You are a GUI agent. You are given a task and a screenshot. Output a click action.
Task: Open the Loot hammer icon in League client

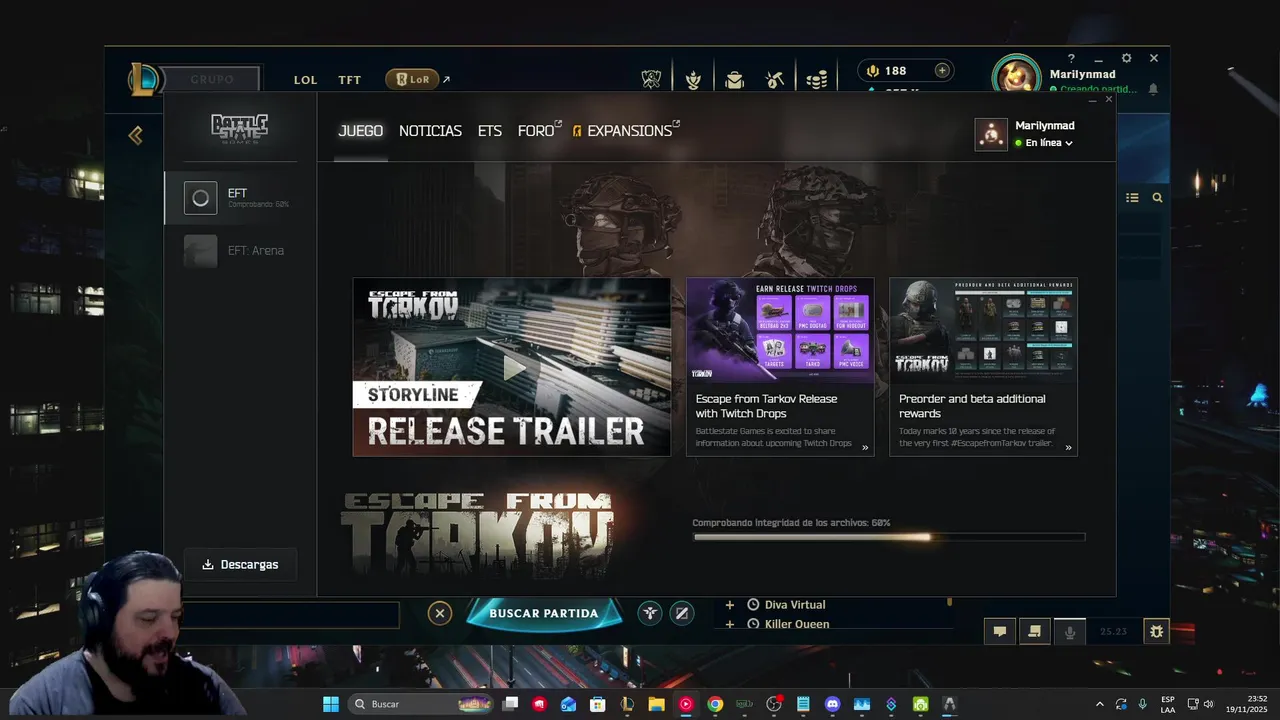click(775, 79)
